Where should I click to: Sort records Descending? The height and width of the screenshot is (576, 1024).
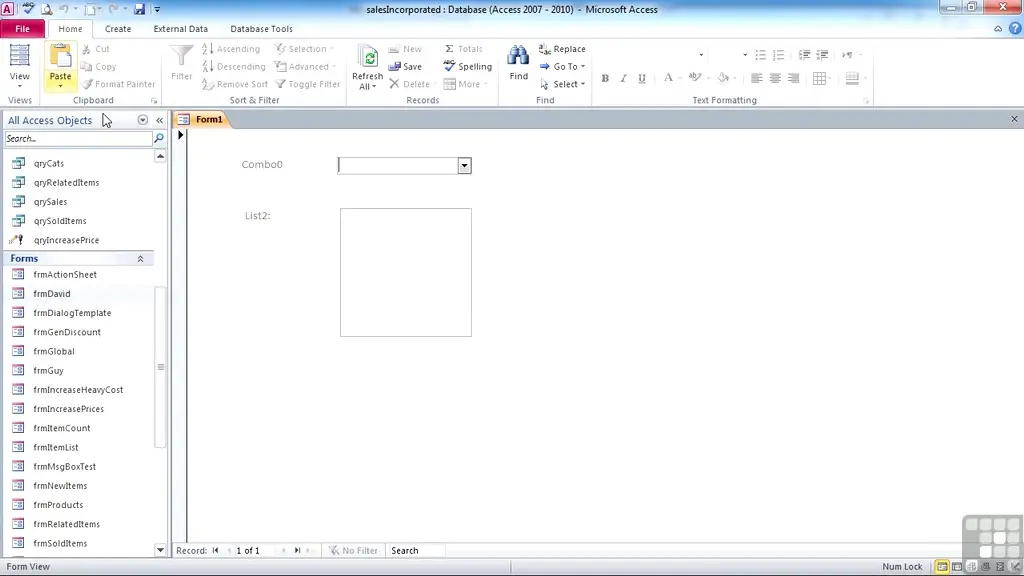pos(234,67)
